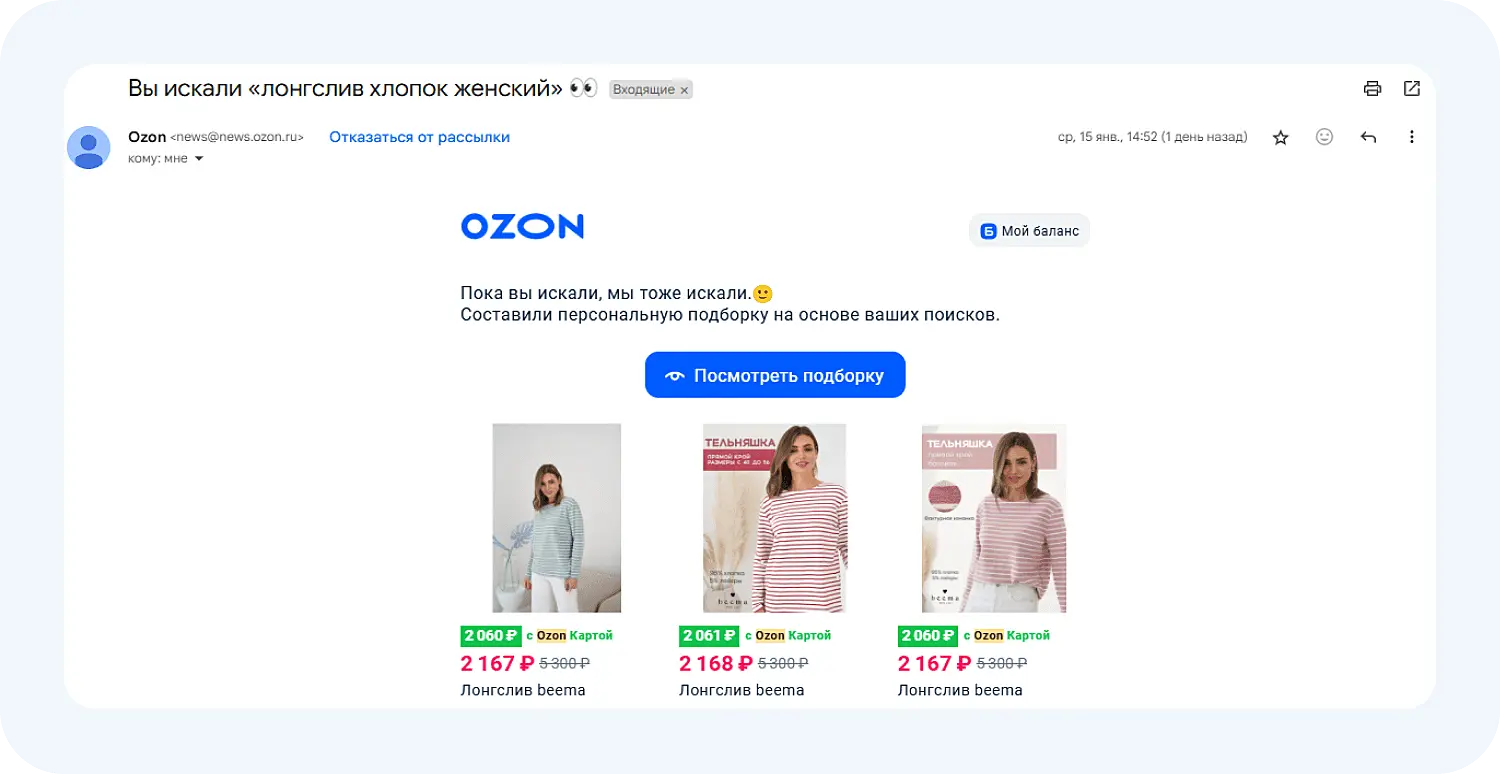Click the print email icon

pos(1371,88)
